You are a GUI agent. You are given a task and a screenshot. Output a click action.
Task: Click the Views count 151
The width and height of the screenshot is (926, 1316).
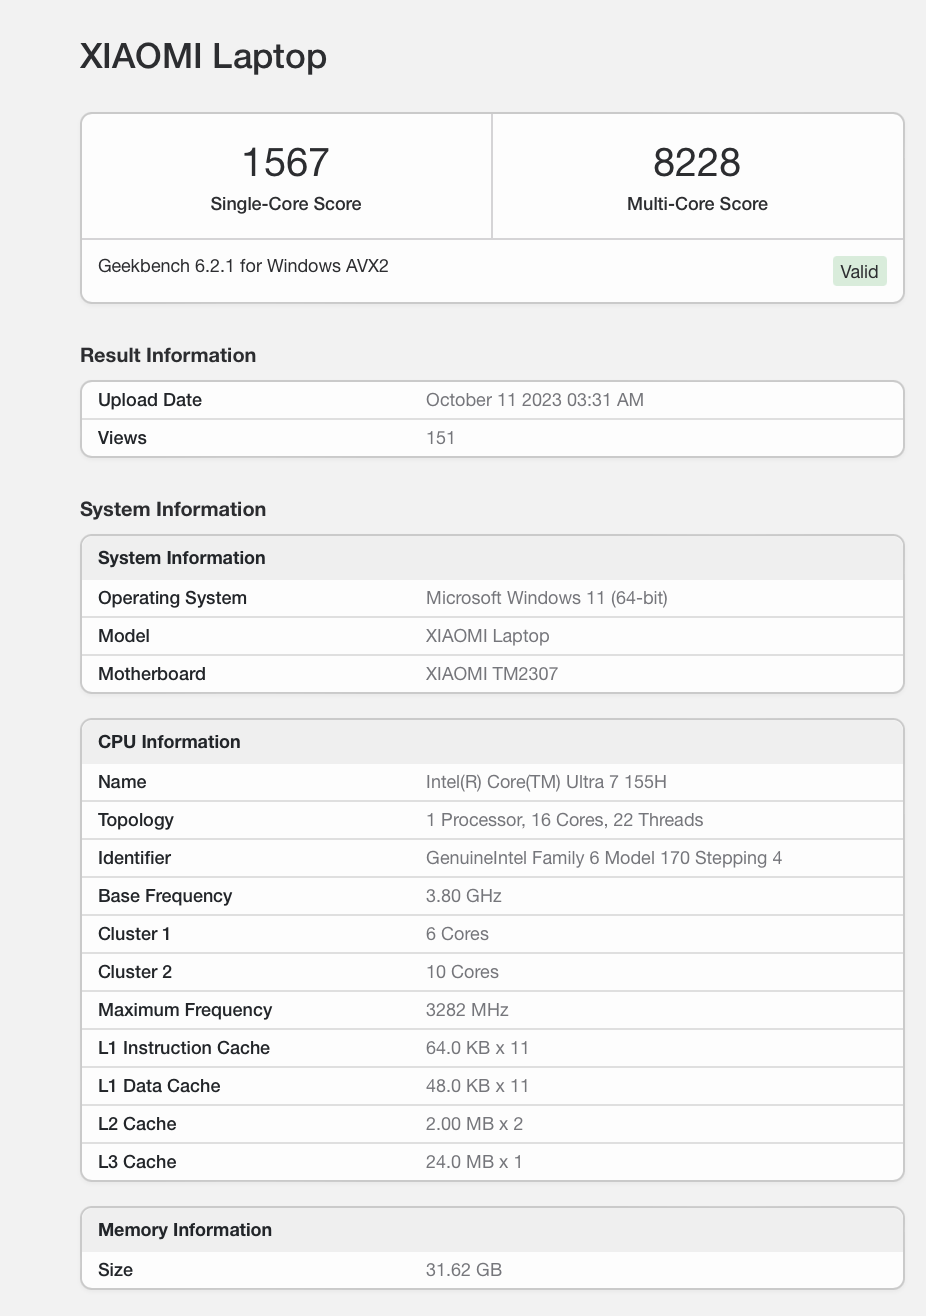pyautogui.click(x=440, y=438)
